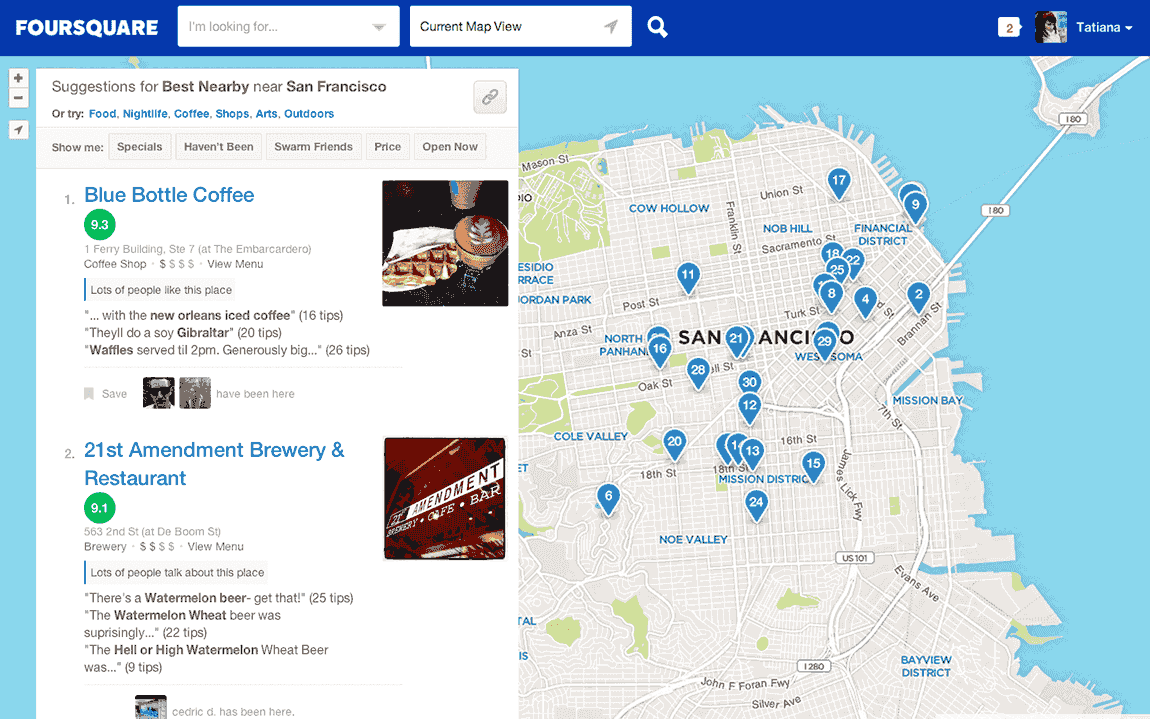Screen dimensions: 1150x719
Task: Select map pin number 21
Action: [x=736, y=340]
